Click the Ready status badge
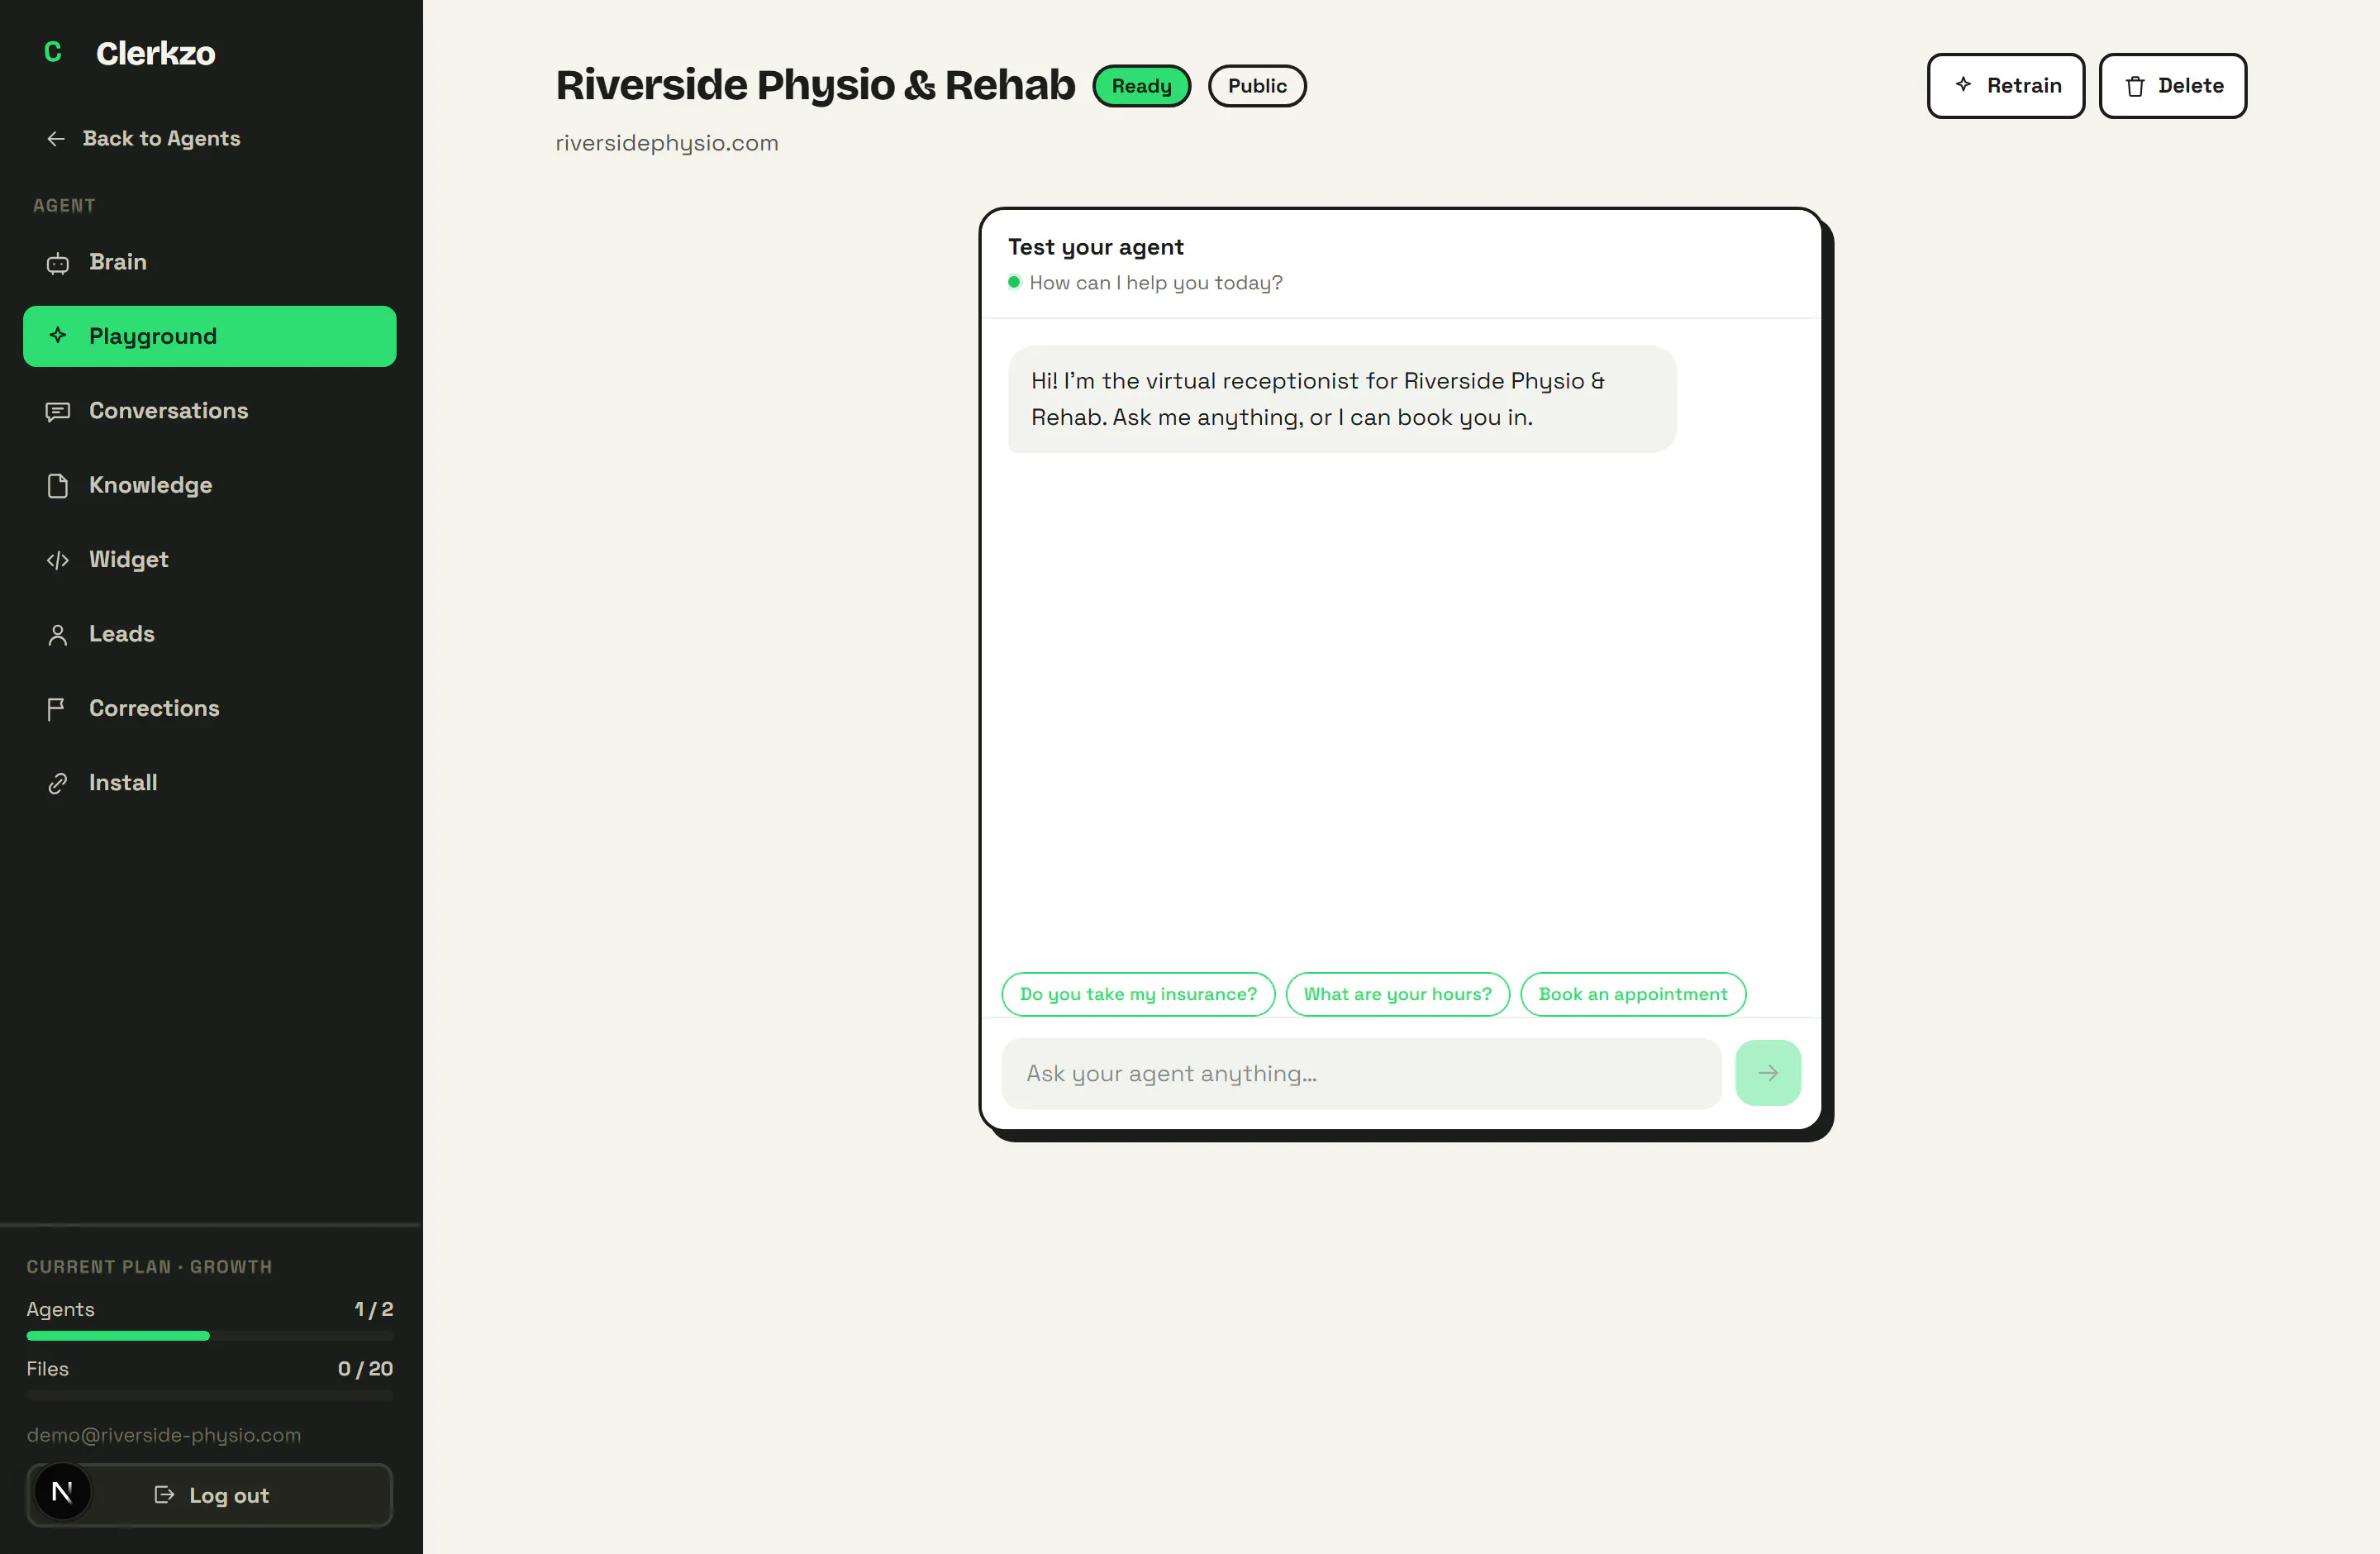The width and height of the screenshot is (2380, 1554). [1141, 86]
